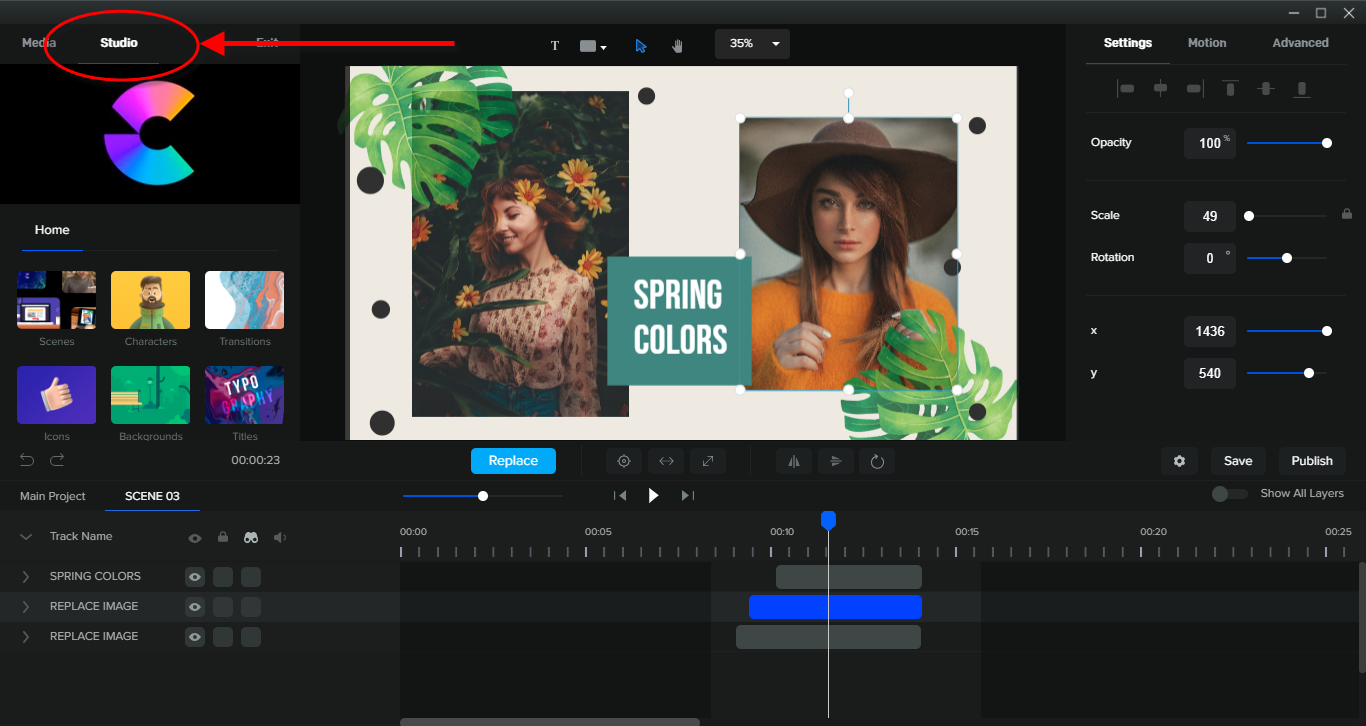Align selection to left edge
Viewport: 1366px width, 726px height.
(1125, 89)
